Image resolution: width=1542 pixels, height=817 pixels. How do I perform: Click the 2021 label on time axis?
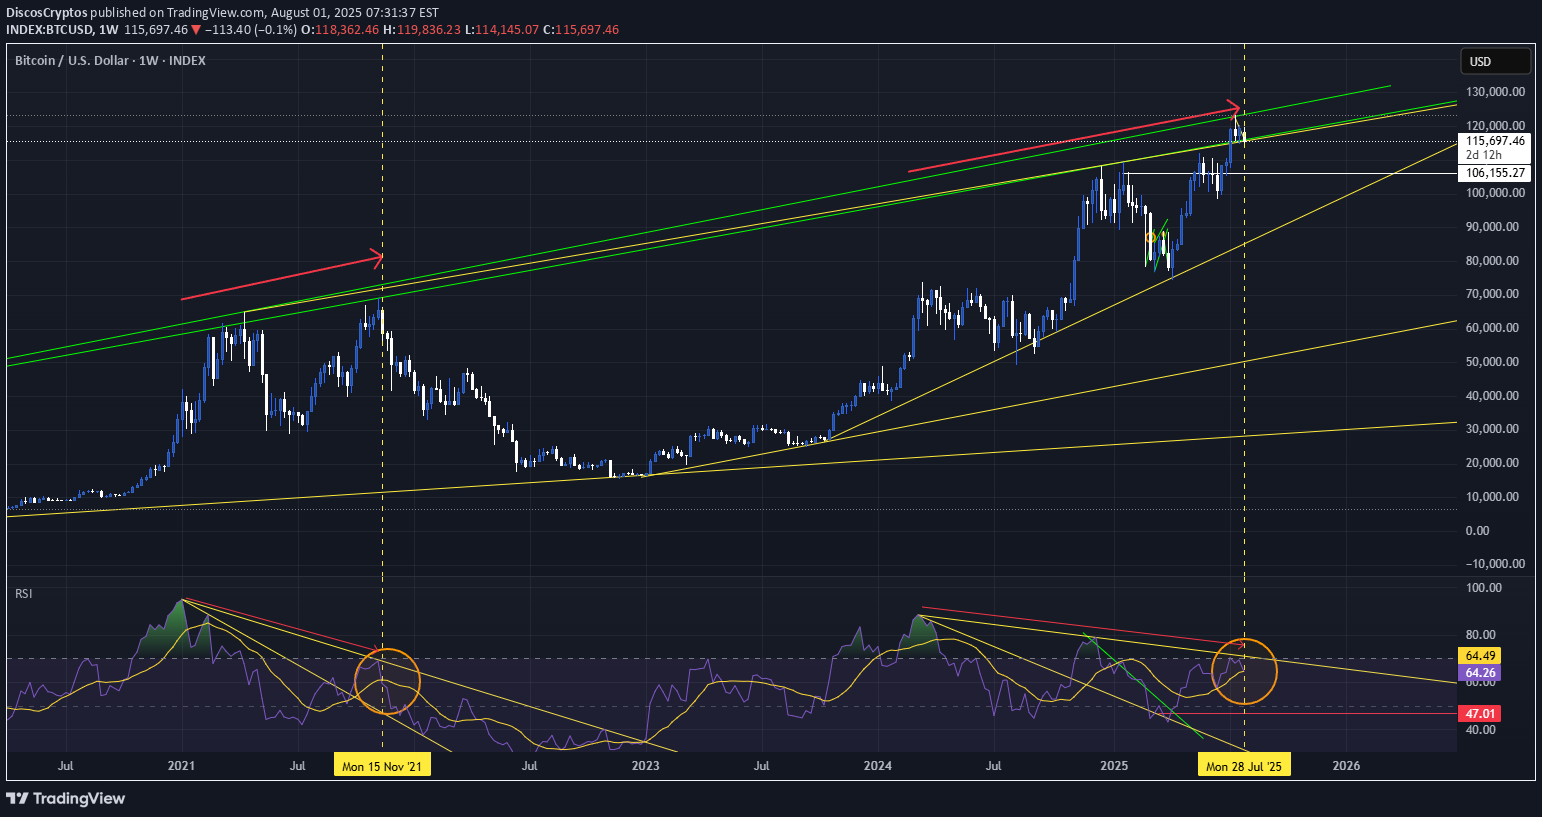click(x=181, y=766)
